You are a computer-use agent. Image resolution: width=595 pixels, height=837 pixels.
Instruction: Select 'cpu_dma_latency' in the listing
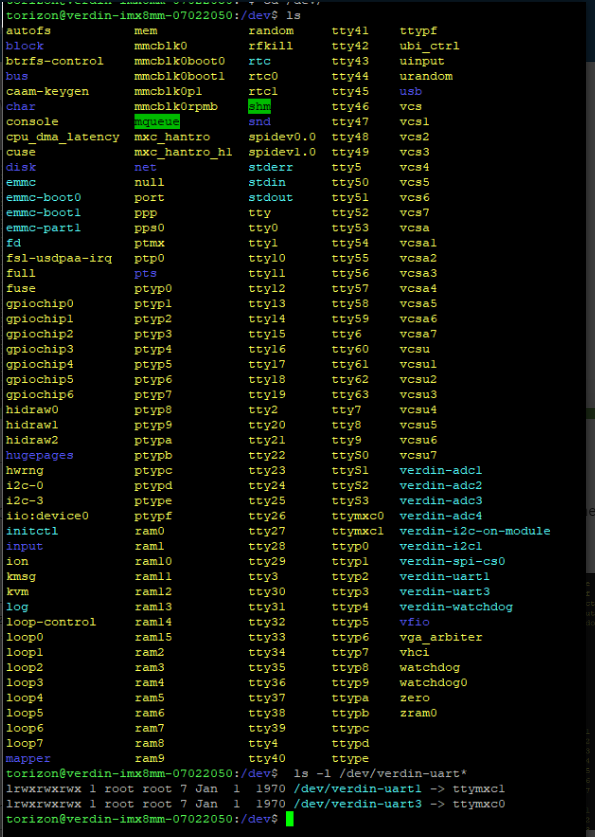click(x=62, y=137)
